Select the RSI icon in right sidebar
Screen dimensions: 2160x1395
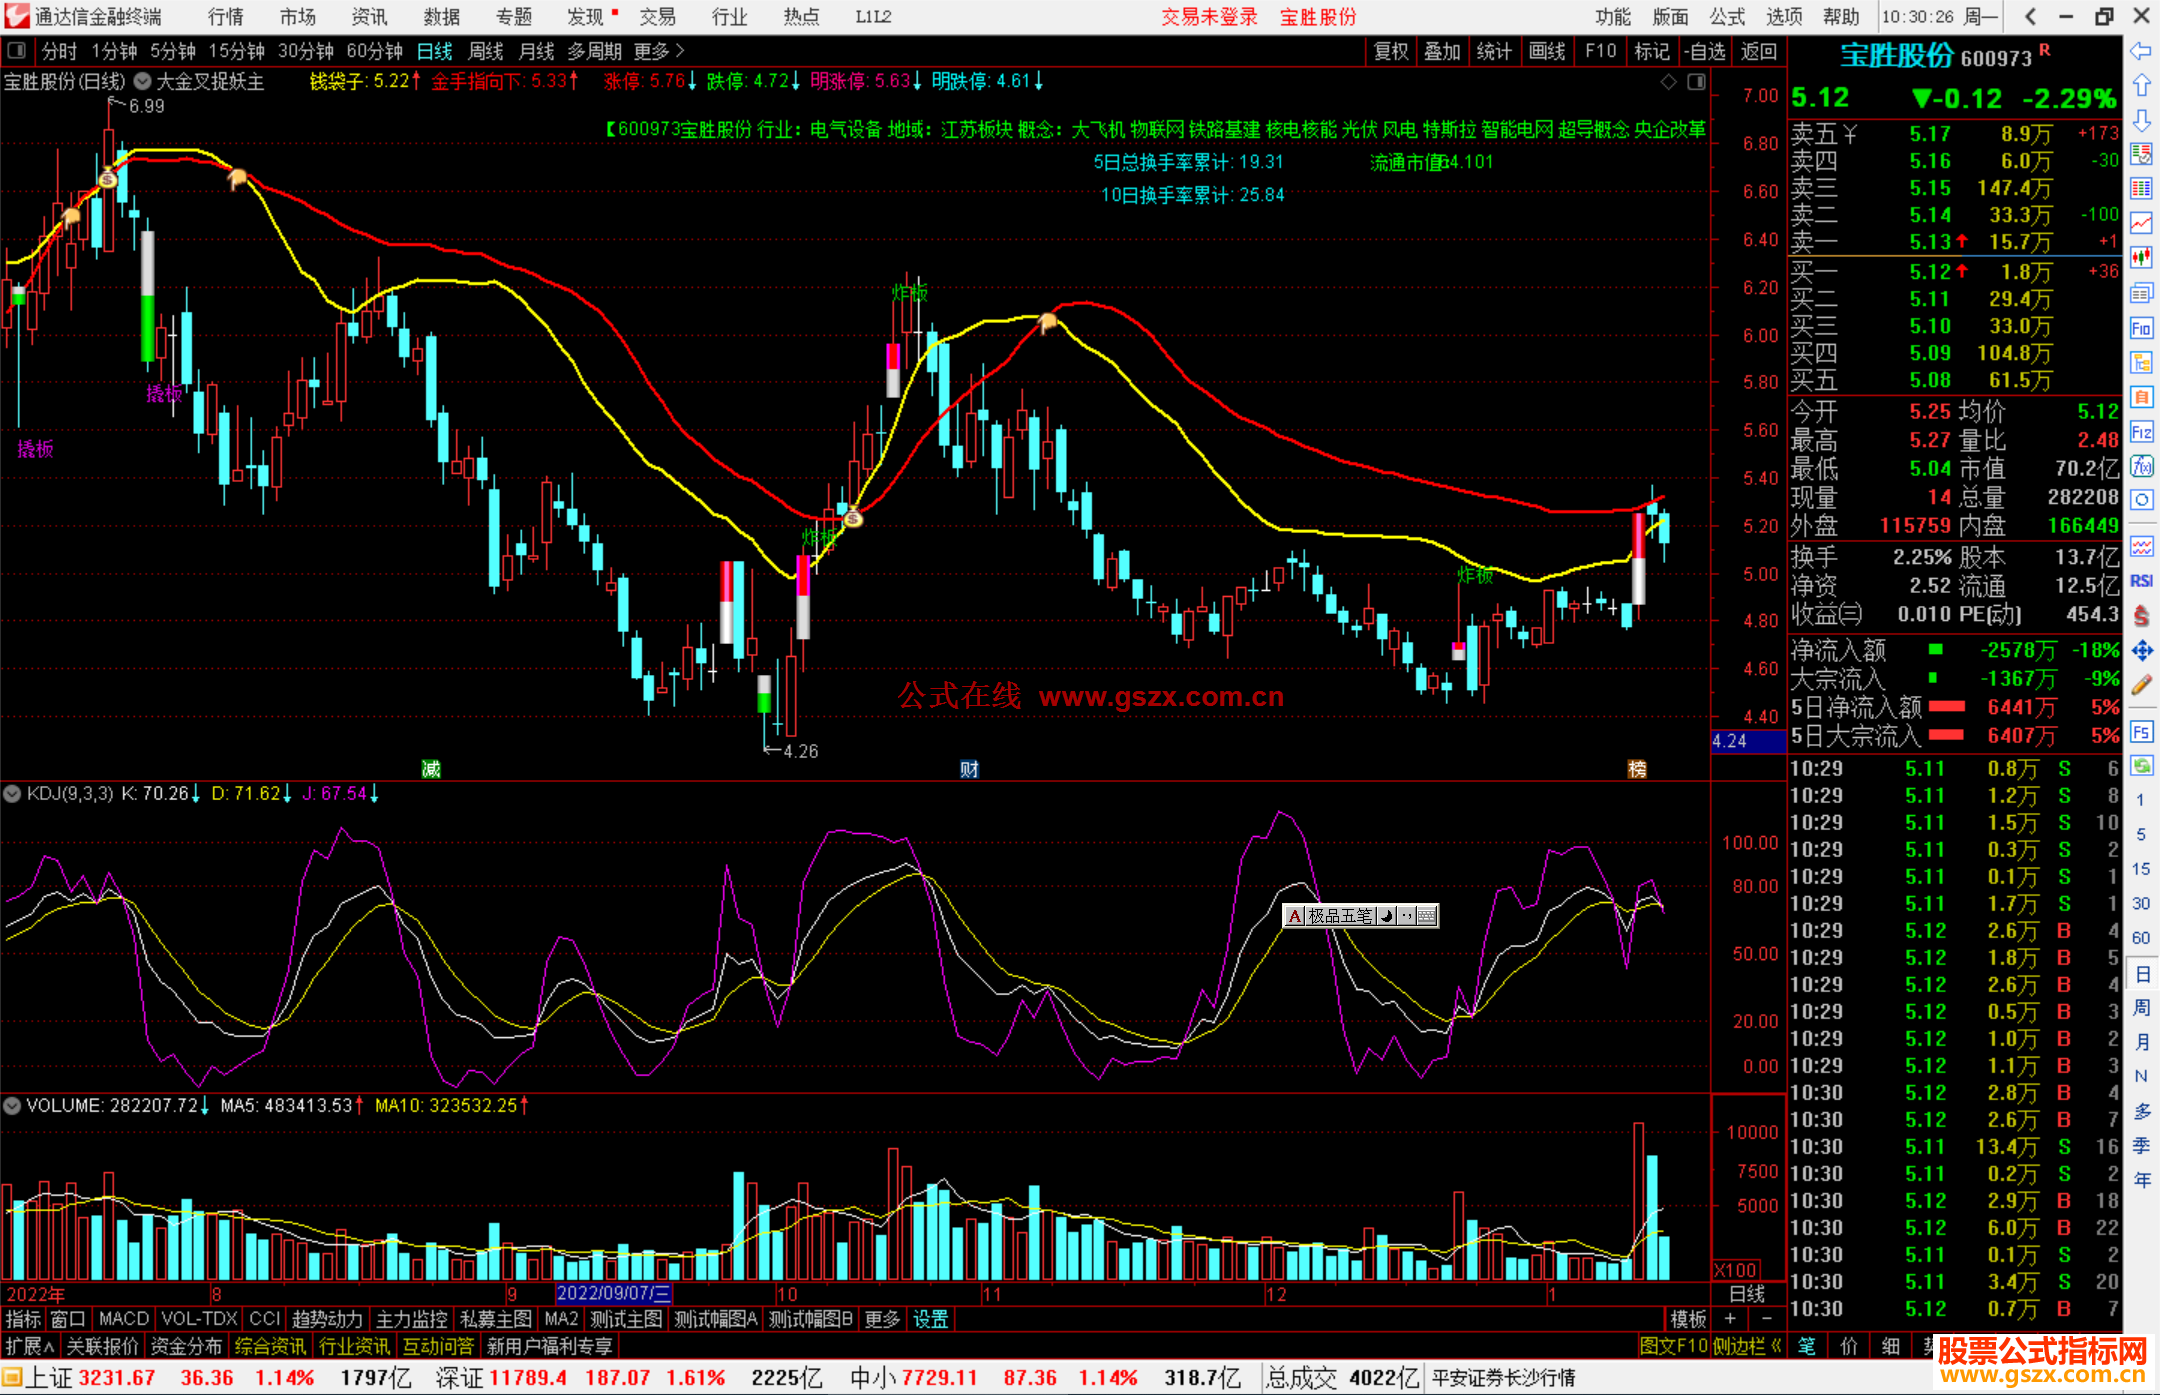coord(2141,581)
